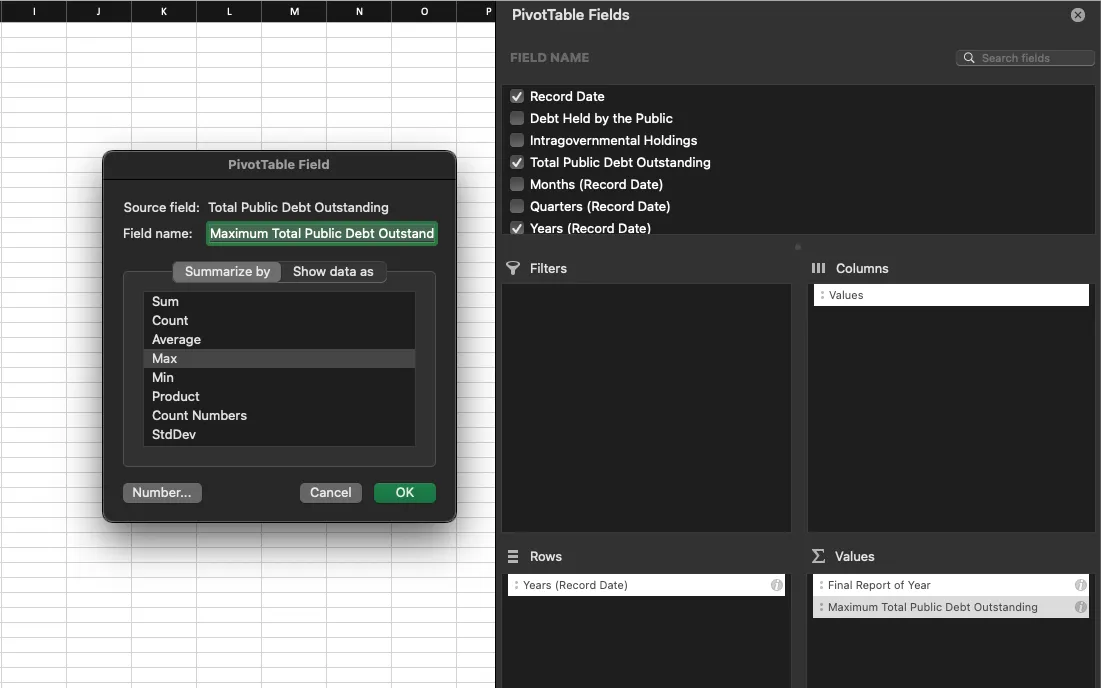Uncheck the Record Date field

tap(517, 96)
